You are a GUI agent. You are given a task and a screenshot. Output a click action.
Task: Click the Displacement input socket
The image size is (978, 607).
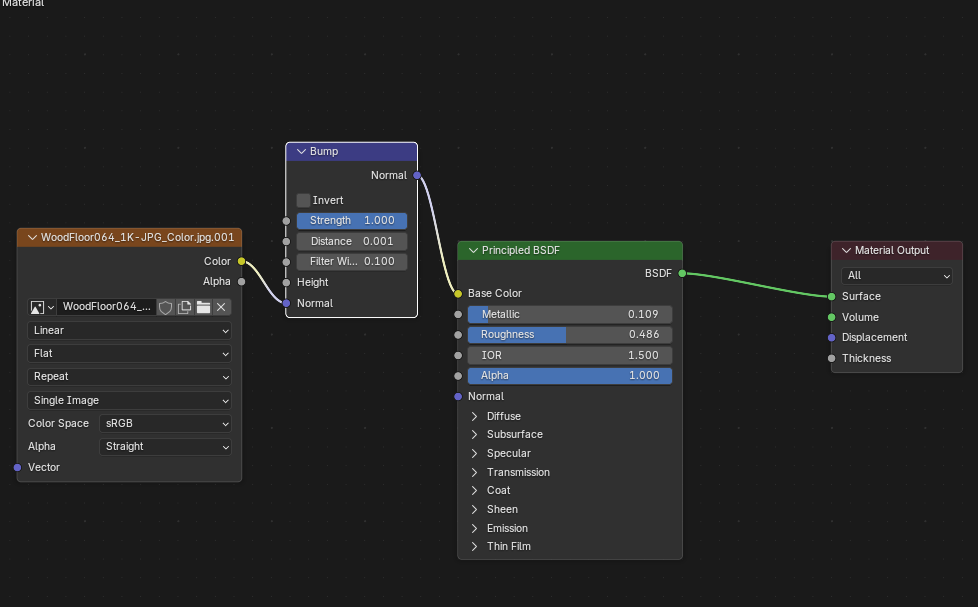tap(831, 337)
